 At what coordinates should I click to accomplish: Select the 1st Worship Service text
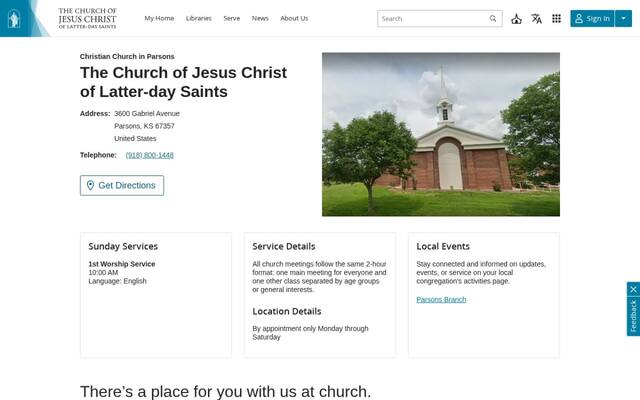[x=122, y=264]
